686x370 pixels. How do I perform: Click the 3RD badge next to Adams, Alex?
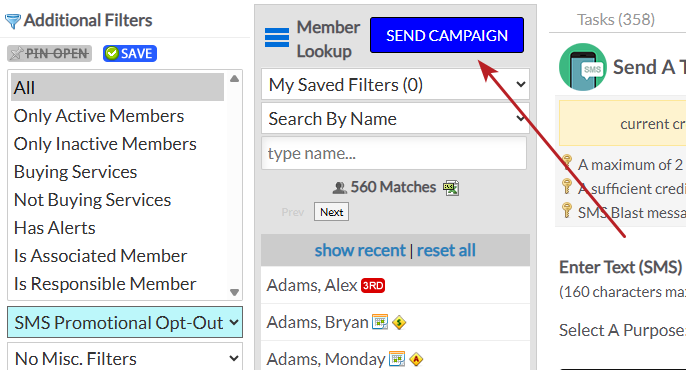[x=373, y=286]
